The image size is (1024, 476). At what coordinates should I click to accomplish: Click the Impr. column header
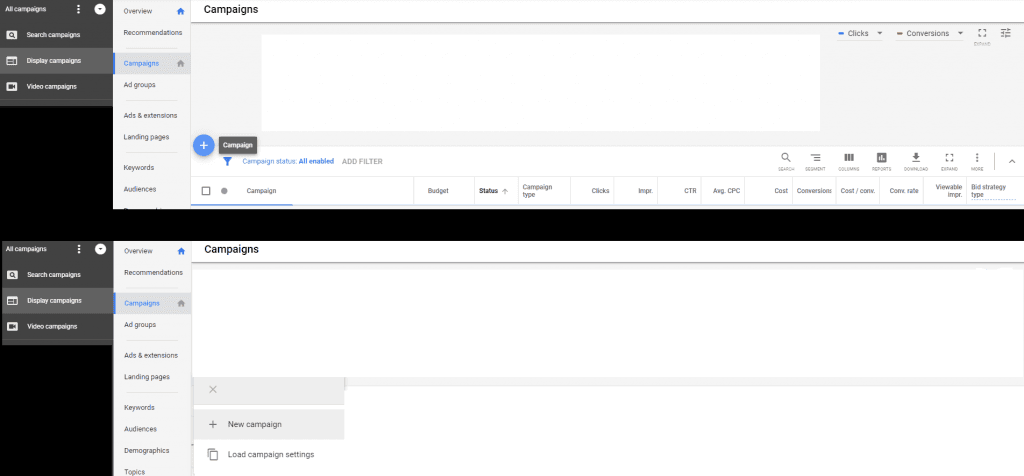tap(646, 191)
